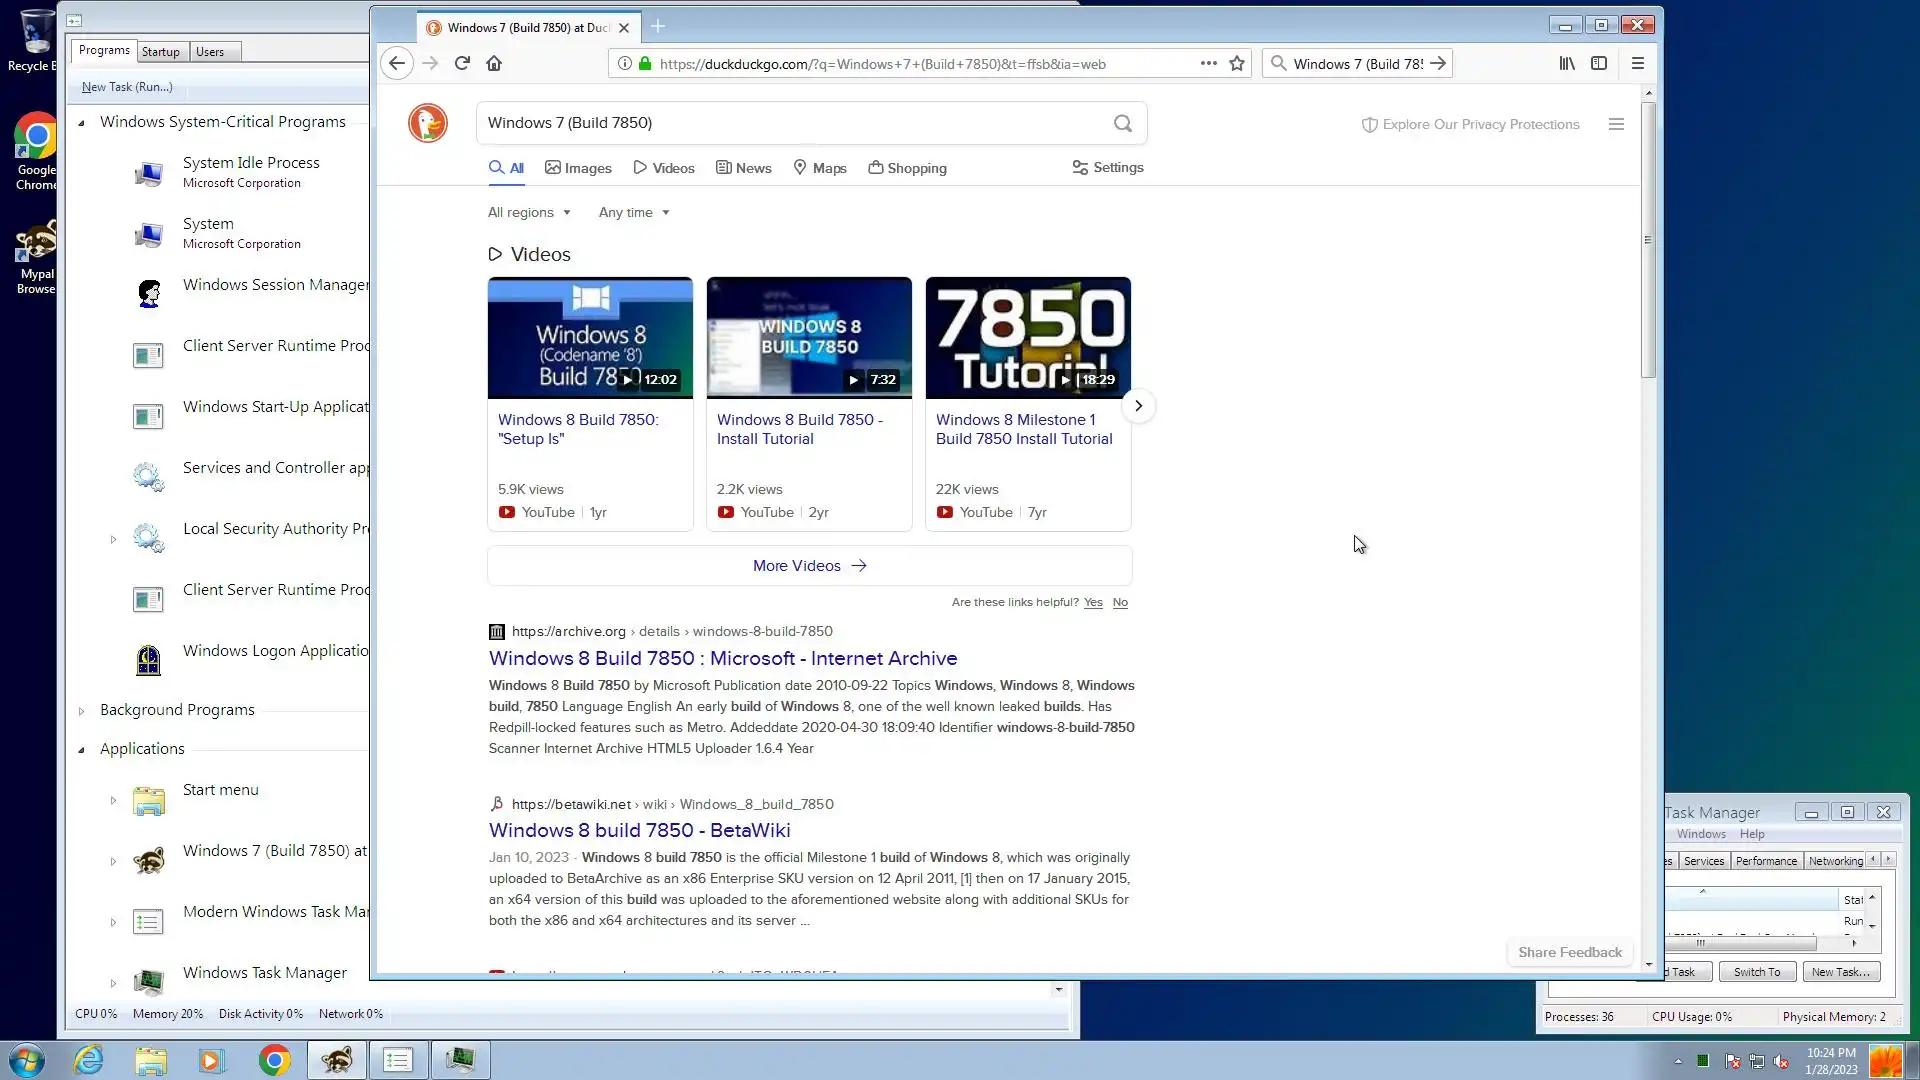Click the browser reload page icon

coord(462,63)
